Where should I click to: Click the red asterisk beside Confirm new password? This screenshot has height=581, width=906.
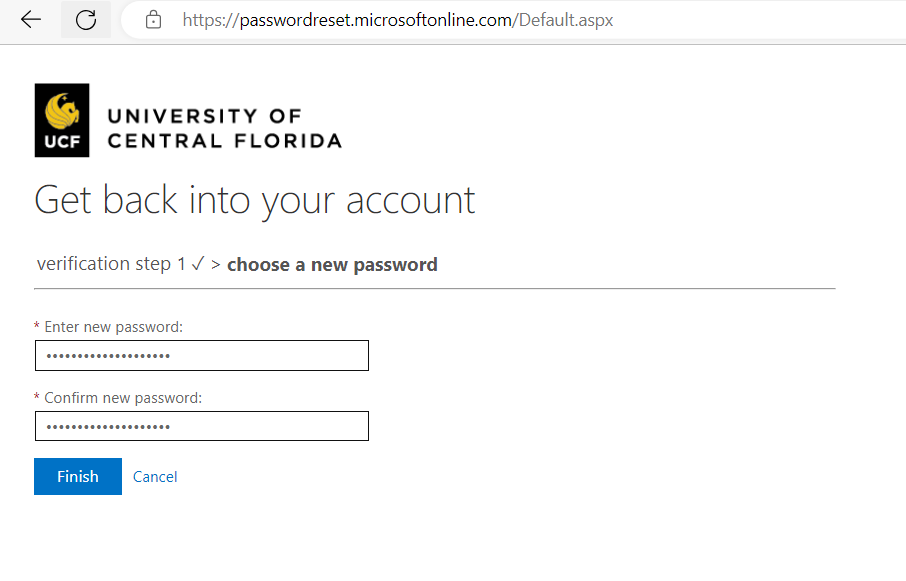(37, 397)
